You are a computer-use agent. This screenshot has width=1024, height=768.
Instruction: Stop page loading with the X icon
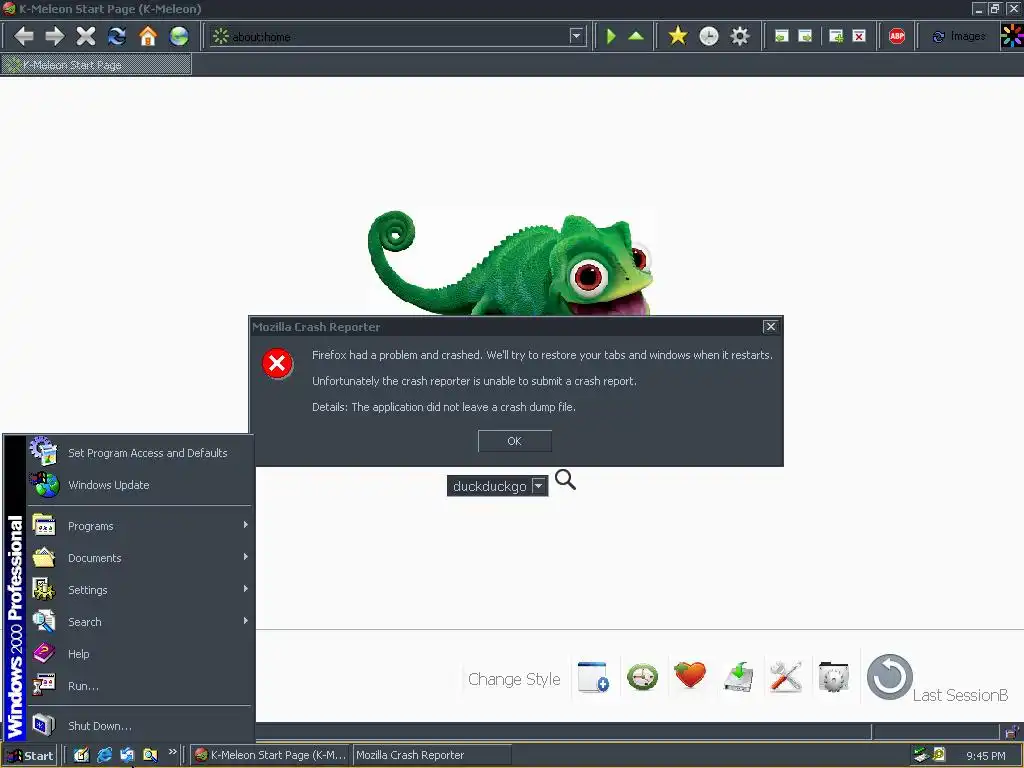[x=86, y=36]
